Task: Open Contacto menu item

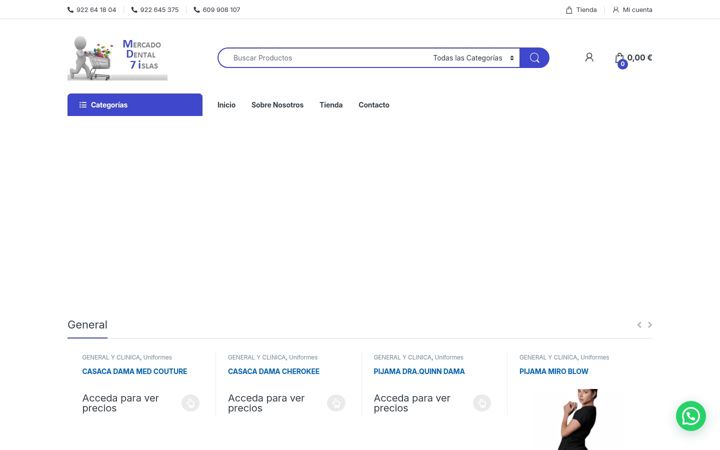Action: [374, 105]
